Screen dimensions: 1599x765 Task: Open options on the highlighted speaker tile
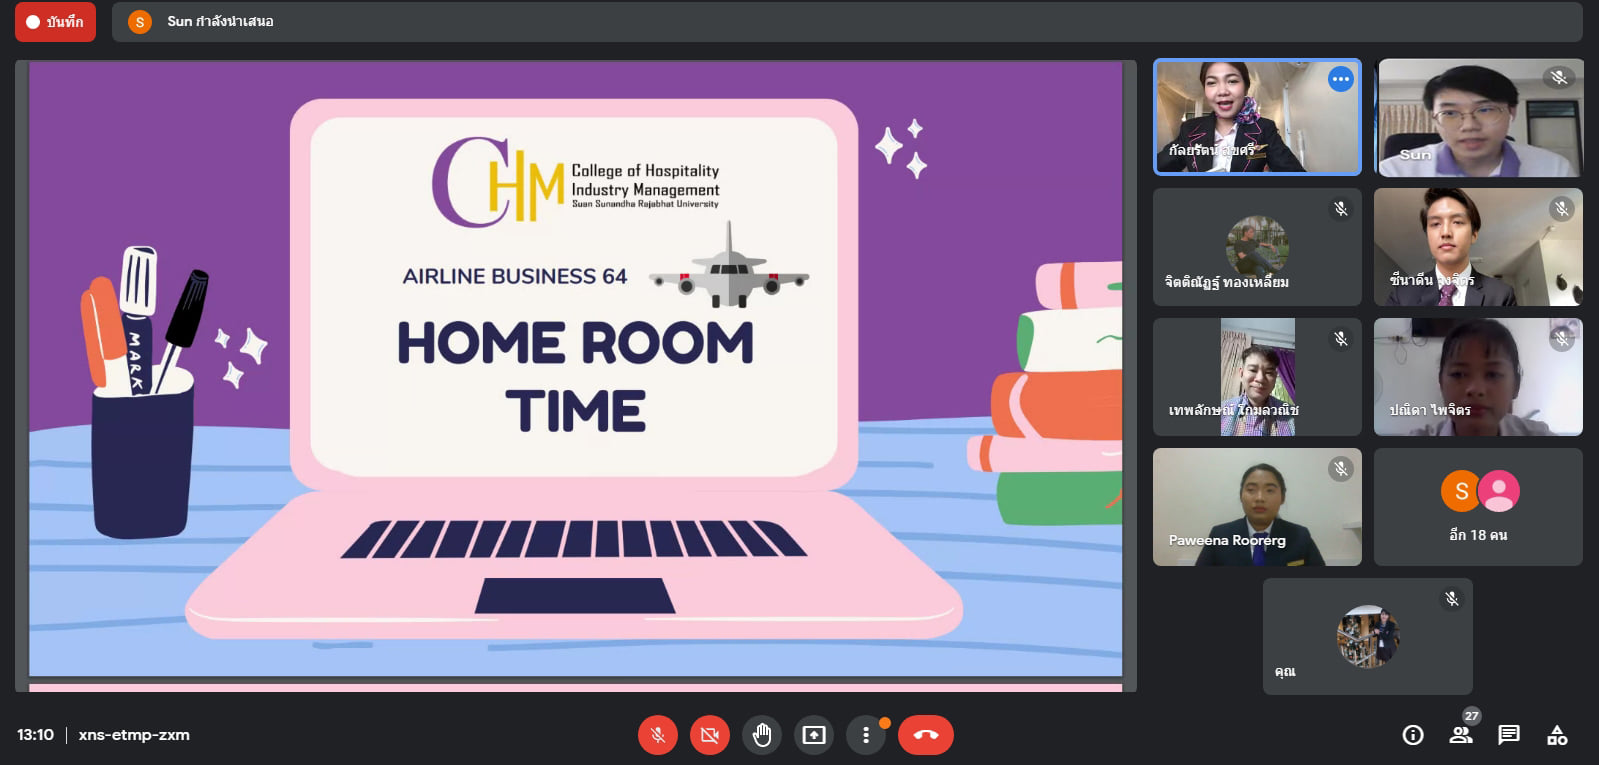tap(1340, 79)
